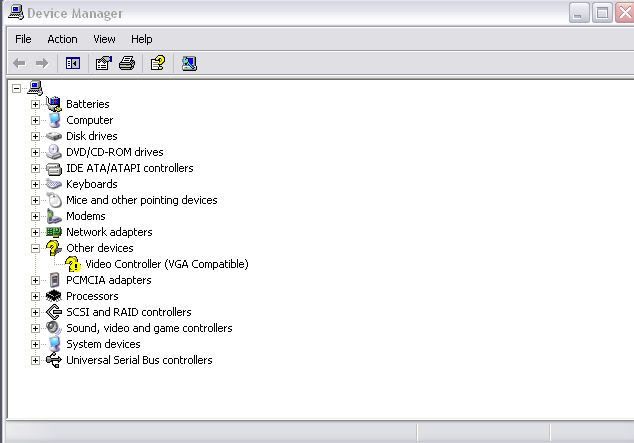Expand SCSI and RAID controllers node
Screen dimensions: 634x443
(35, 312)
